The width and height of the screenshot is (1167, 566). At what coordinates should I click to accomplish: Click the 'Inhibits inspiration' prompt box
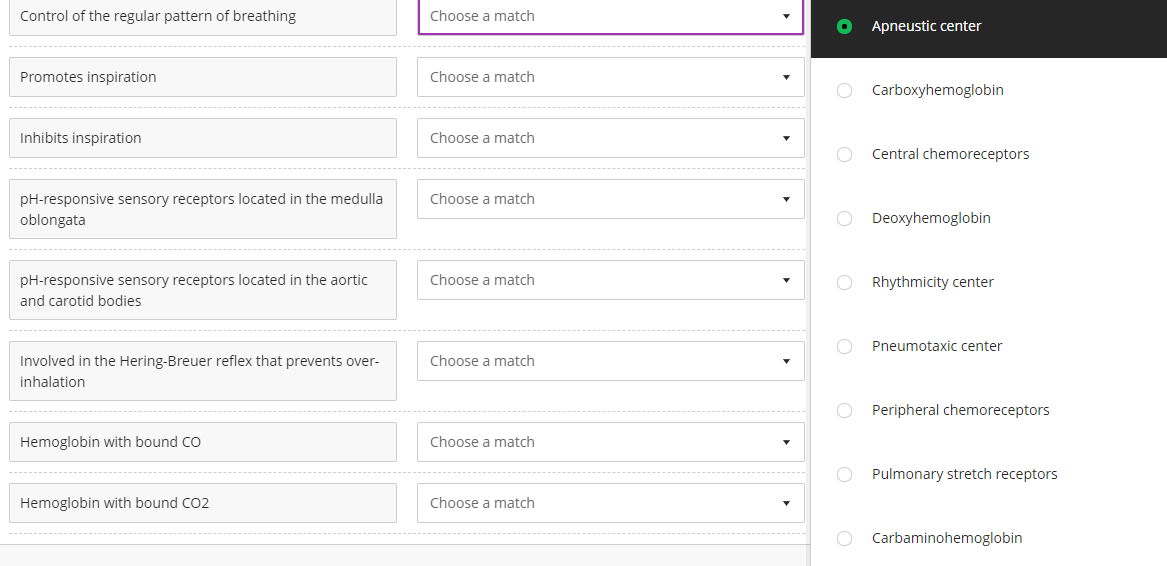tap(203, 138)
